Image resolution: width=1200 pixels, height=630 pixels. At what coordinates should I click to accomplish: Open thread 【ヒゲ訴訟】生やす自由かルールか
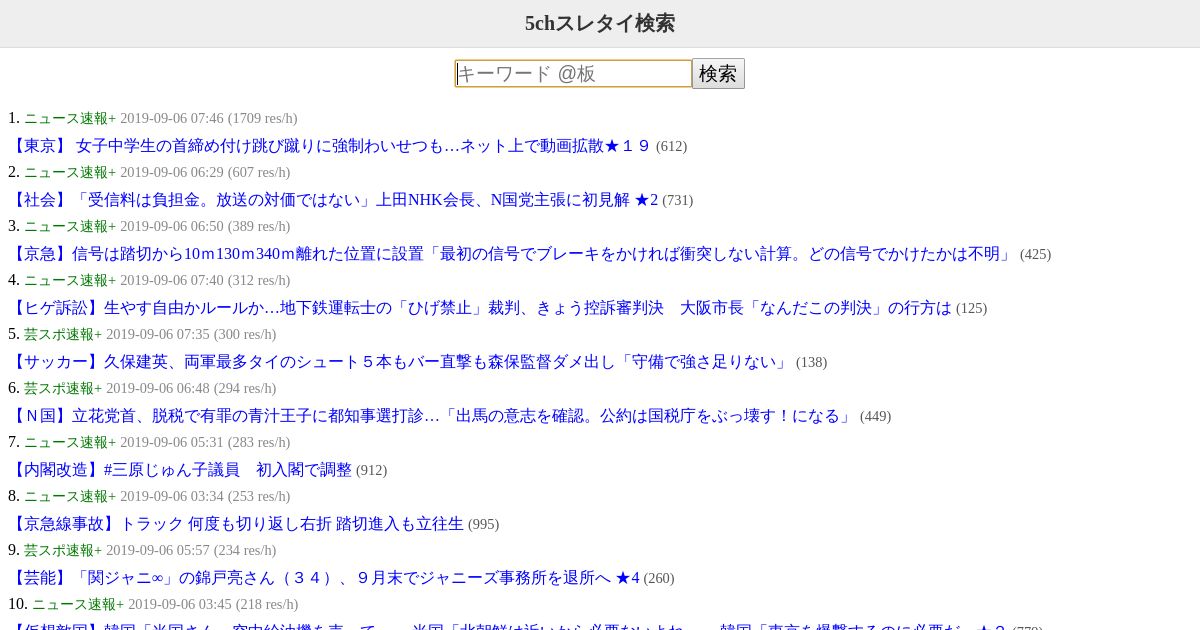(480, 308)
